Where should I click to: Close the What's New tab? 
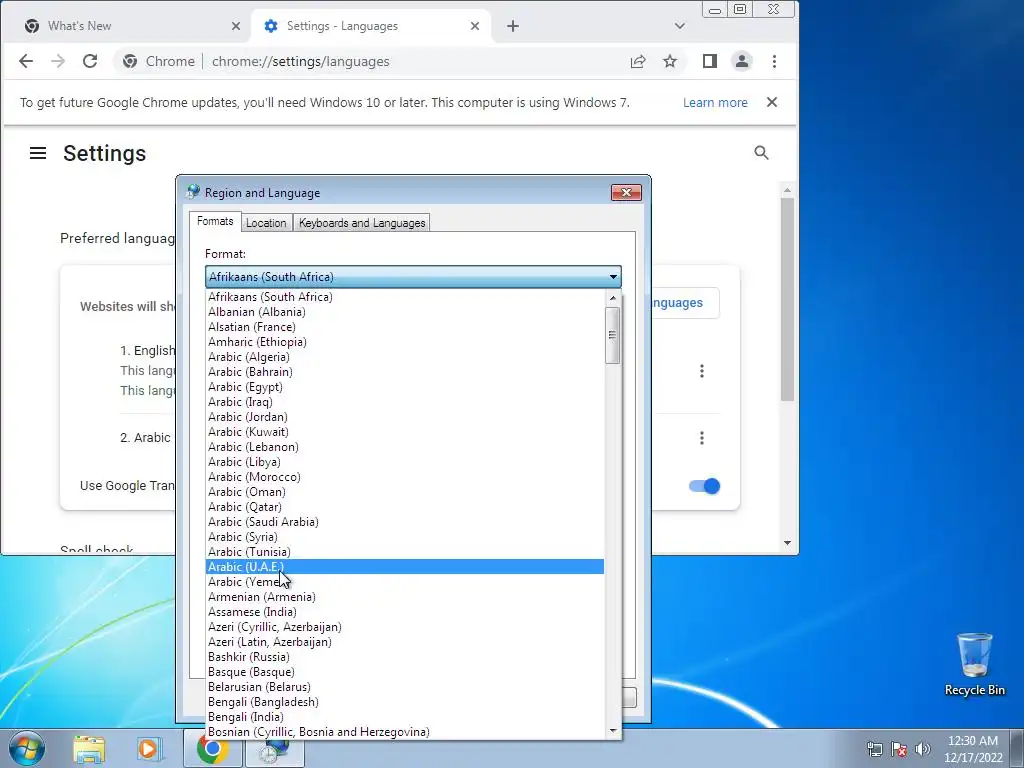tap(236, 26)
